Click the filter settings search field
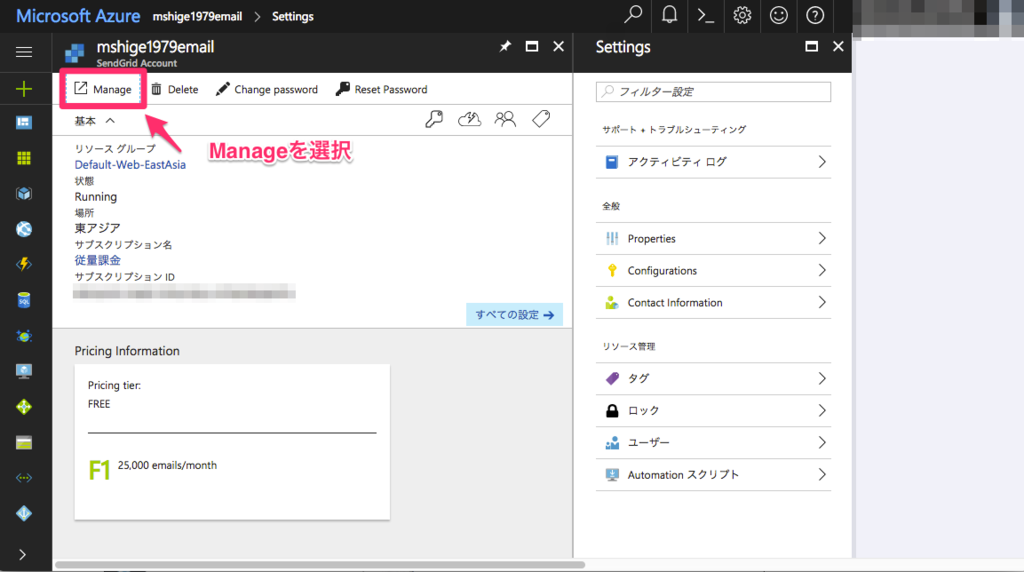 (713, 91)
